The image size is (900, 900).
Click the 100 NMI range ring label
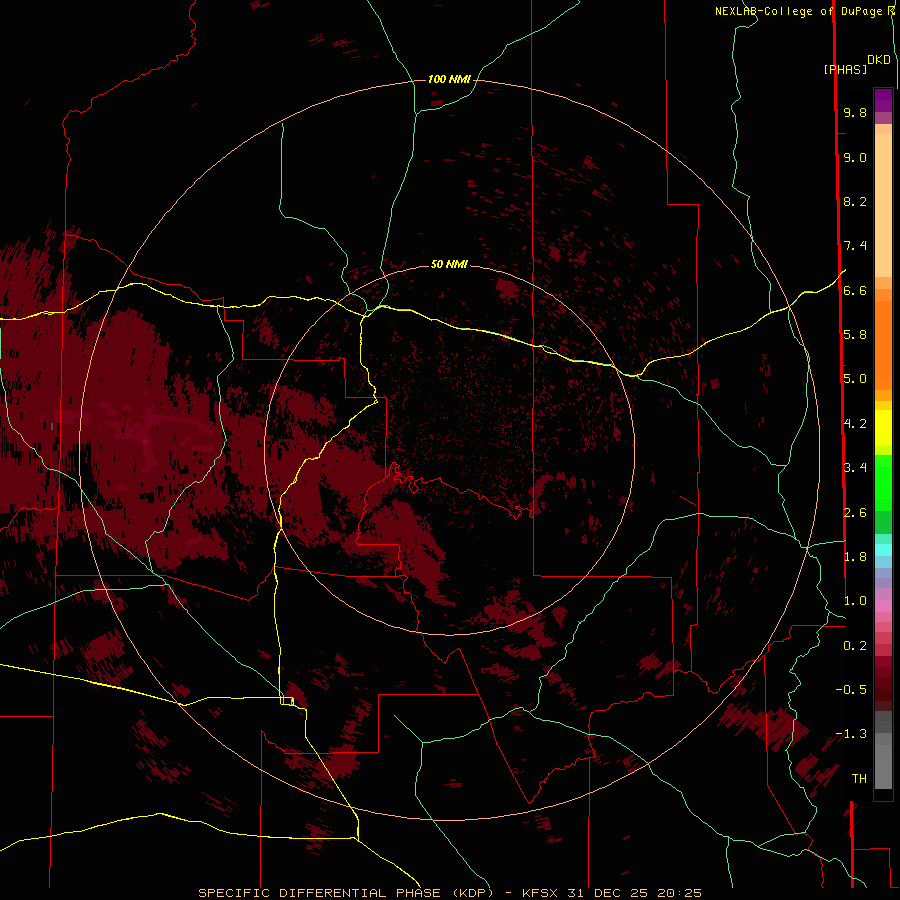coord(449,79)
